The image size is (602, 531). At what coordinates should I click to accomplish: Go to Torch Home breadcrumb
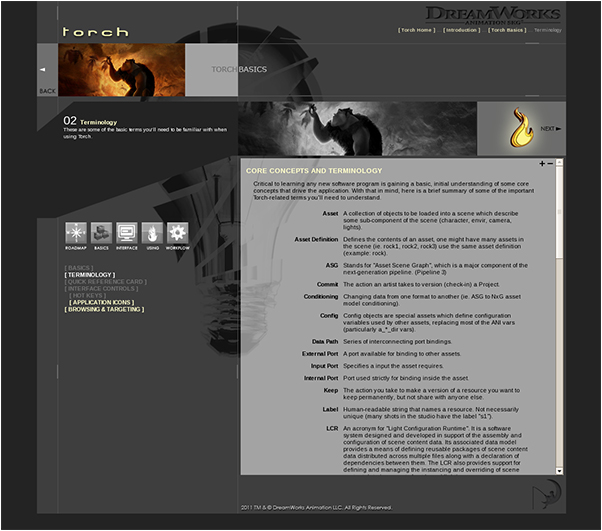[417, 30]
